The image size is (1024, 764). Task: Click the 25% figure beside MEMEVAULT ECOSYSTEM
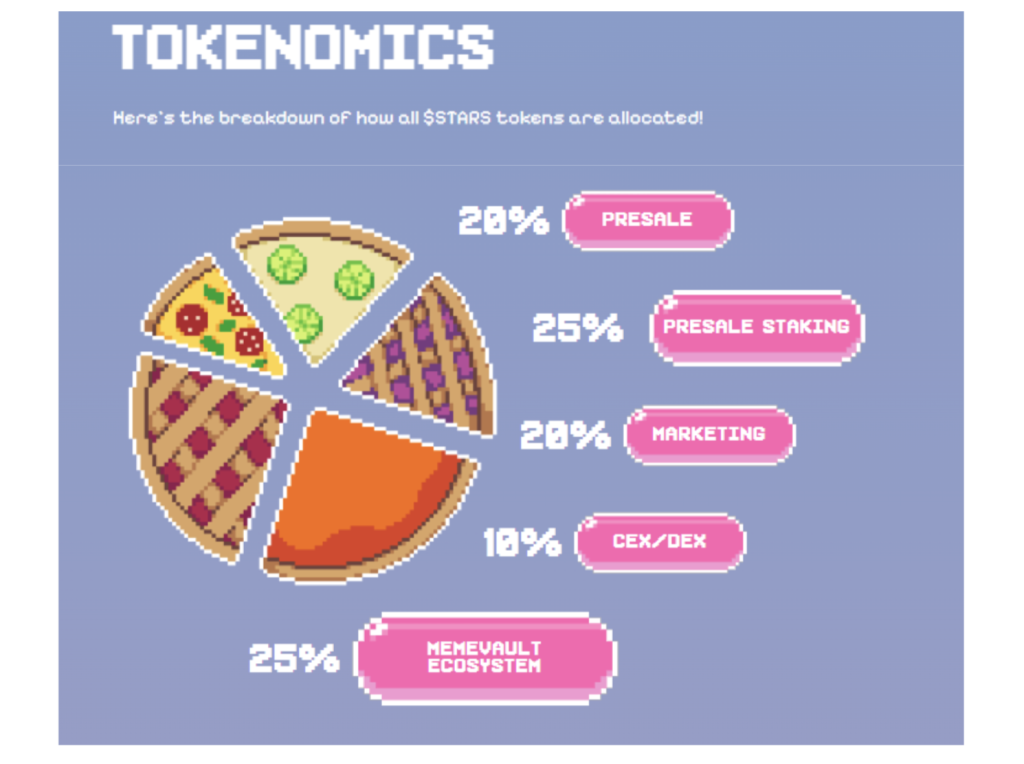(x=294, y=658)
